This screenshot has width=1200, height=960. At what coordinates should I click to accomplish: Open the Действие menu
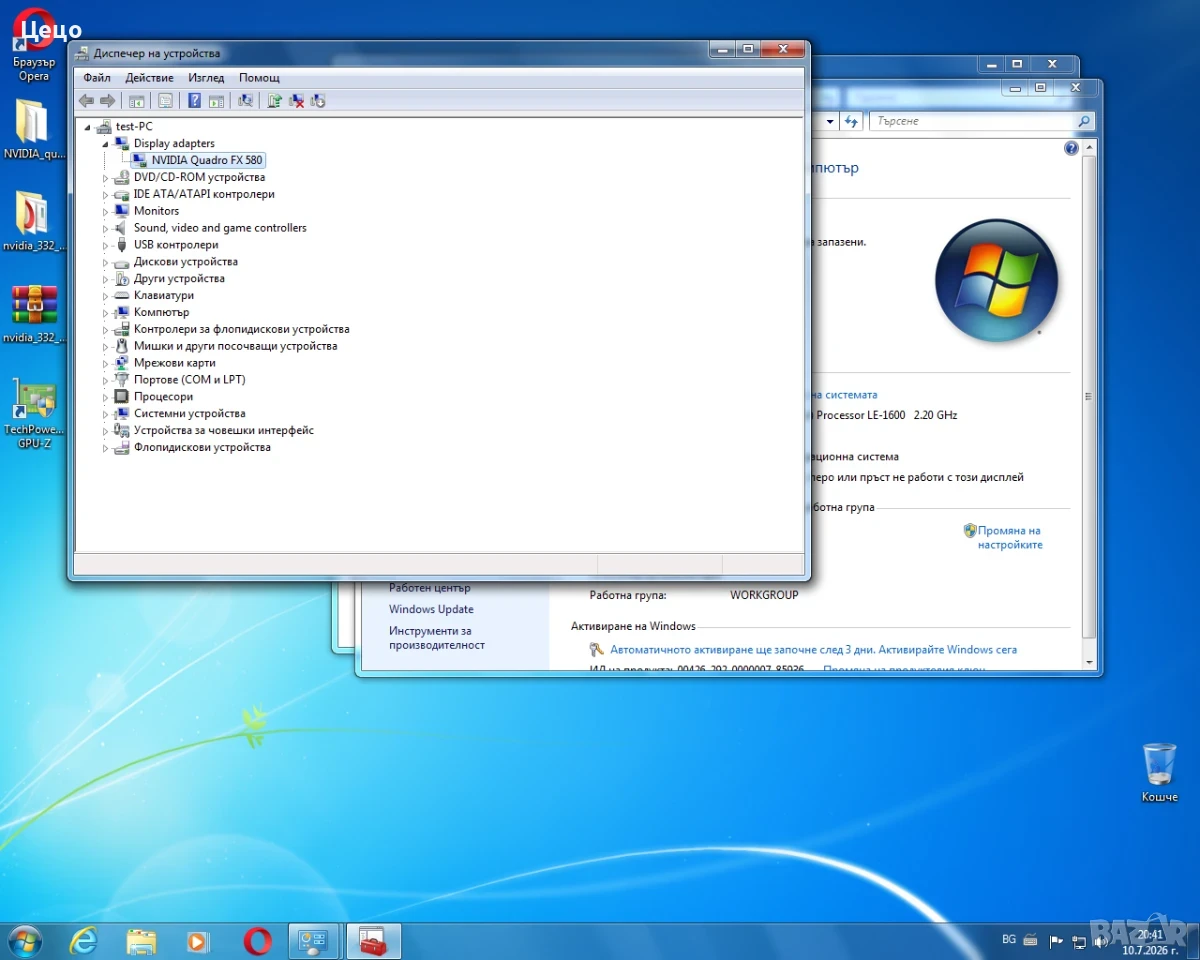click(x=149, y=78)
